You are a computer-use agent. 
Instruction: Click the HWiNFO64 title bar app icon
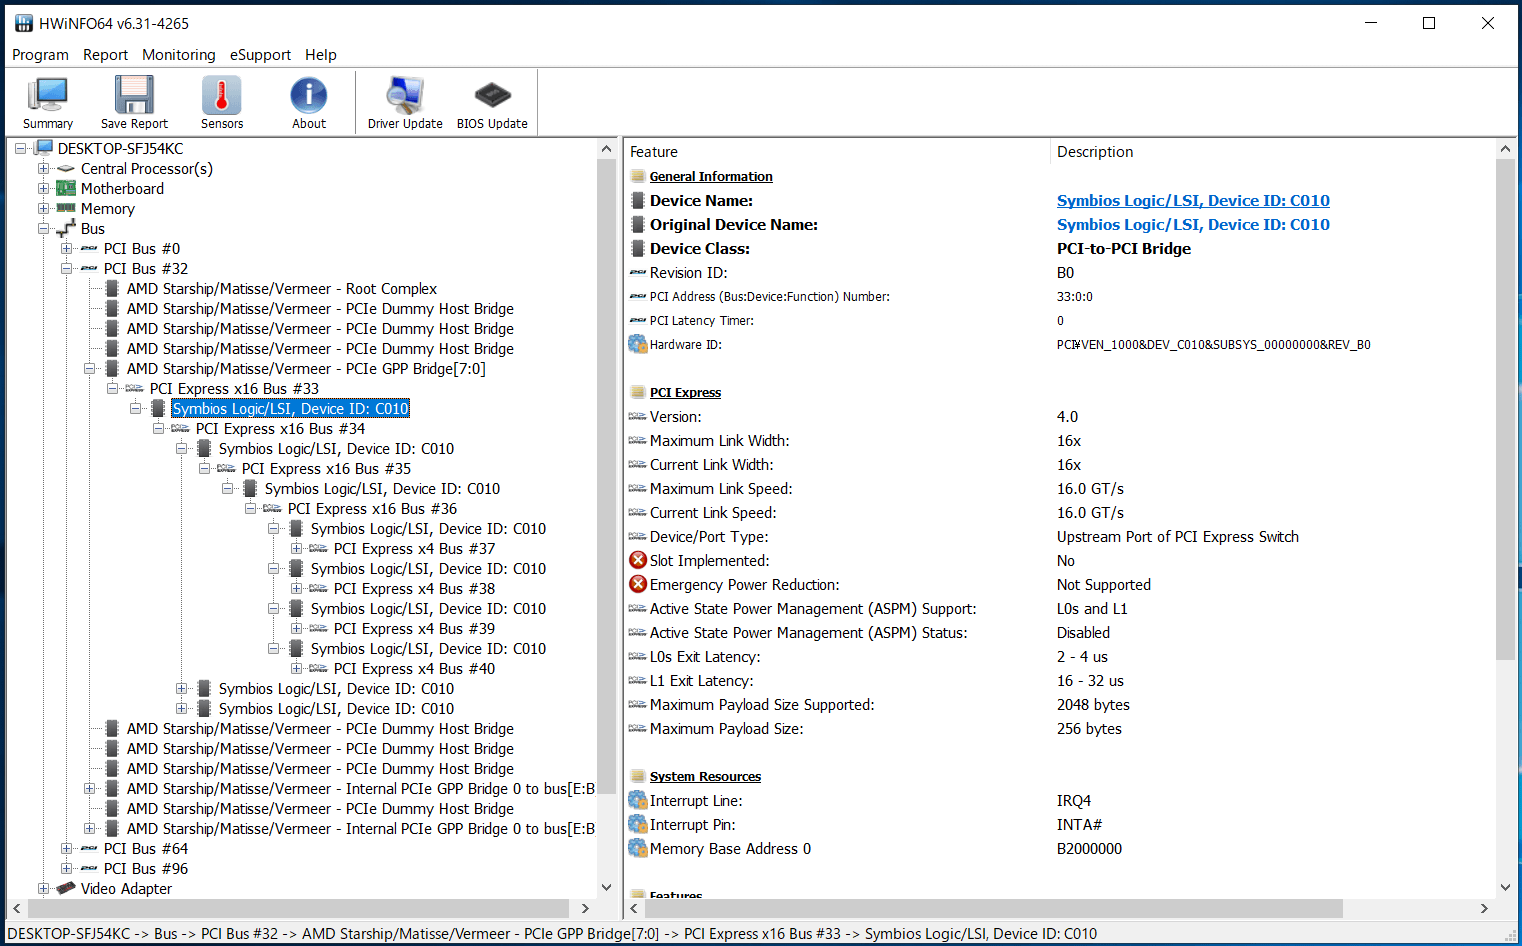tap(23, 23)
